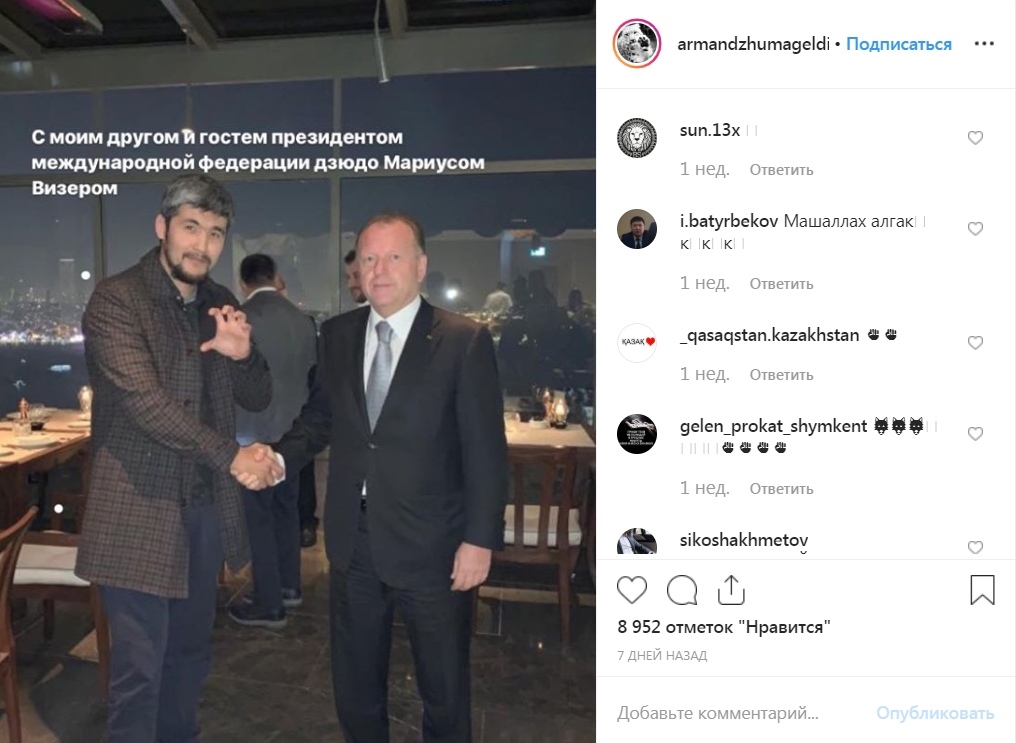View the 8 952 likes list
The image size is (1016, 743).
click(x=724, y=627)
